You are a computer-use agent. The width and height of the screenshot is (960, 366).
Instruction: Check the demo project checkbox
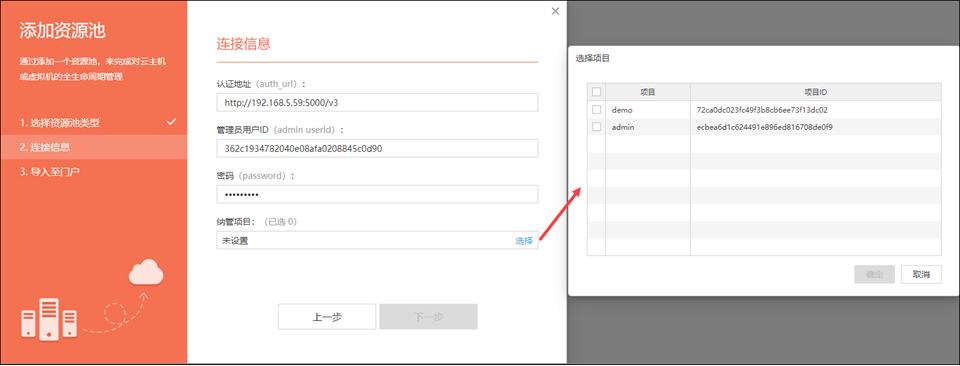596,110
